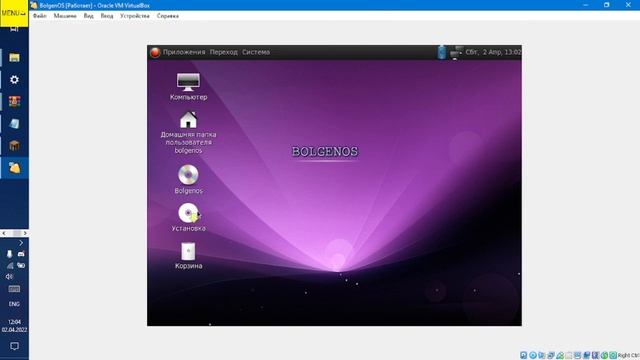Screen dimensions: 640x360
Task: Click the network adapter icon in VirtualBox status bar
Action: 551,356
